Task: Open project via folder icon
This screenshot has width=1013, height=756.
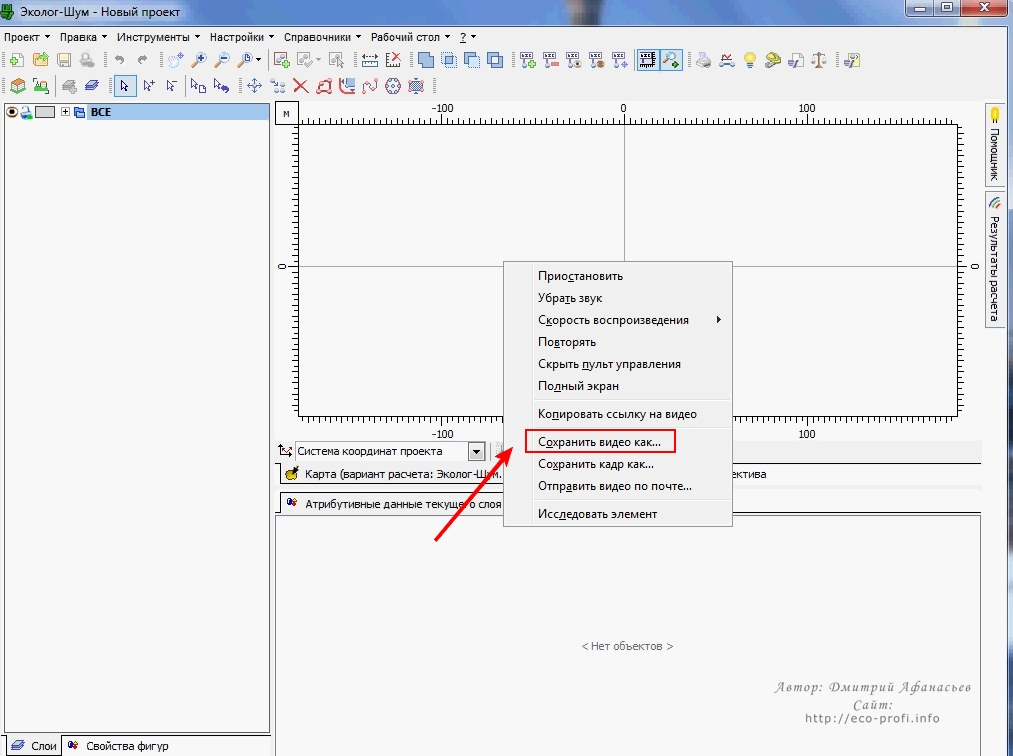Action: pyautogui.click(x=41, y=61)
